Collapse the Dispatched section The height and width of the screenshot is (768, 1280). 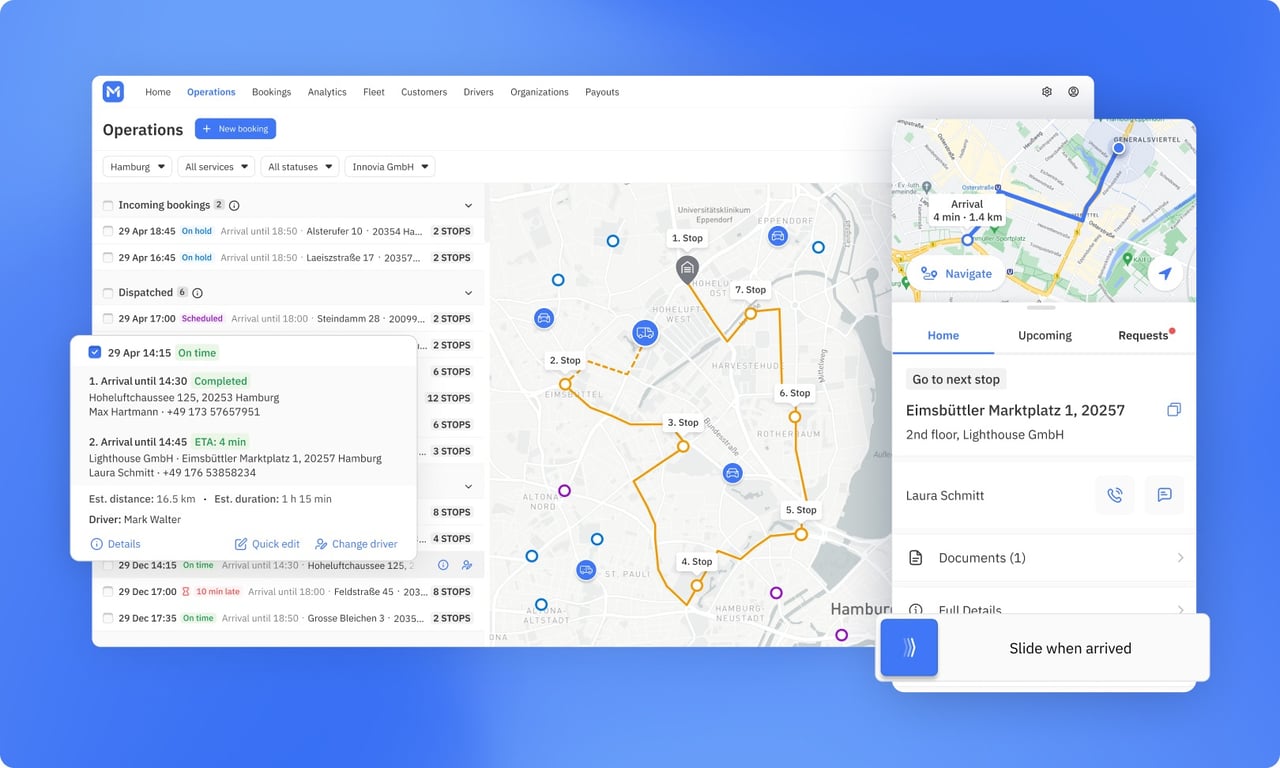pos(468,293)
